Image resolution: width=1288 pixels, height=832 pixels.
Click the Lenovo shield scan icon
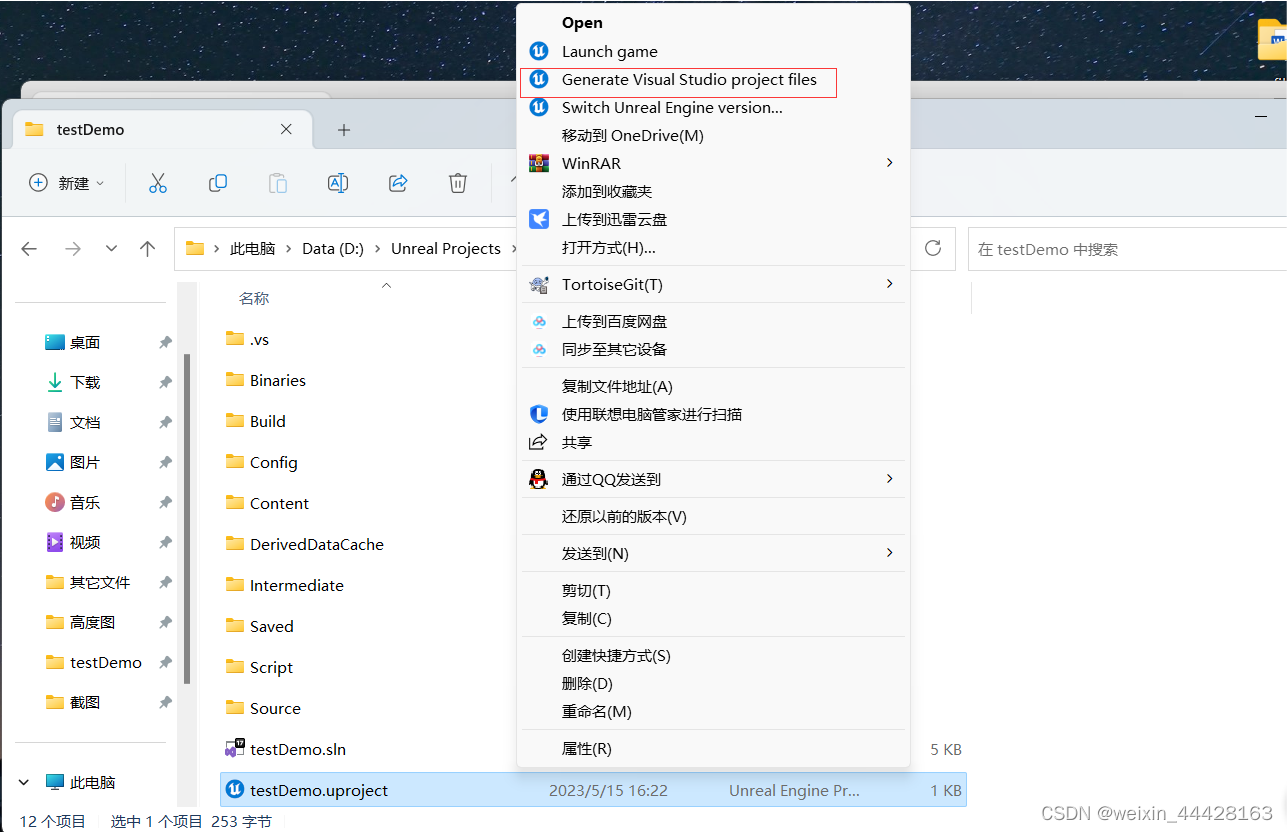point(539,414)
